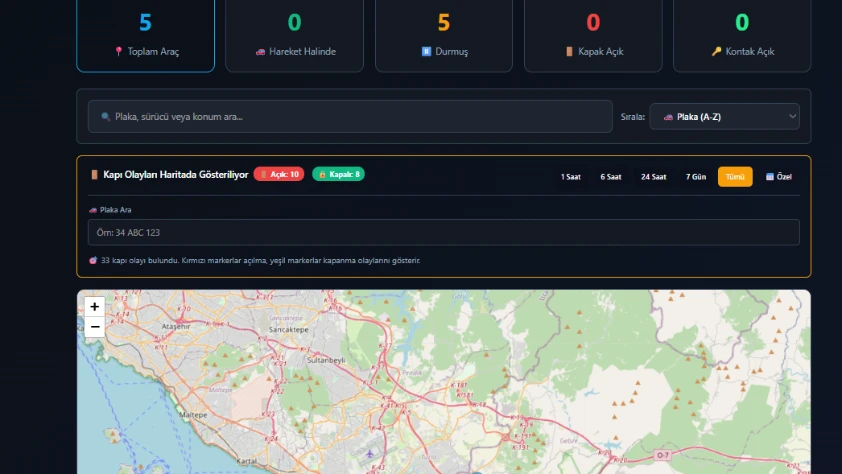Toggle the green Kapalı: 8 badge

click(338, 174)
